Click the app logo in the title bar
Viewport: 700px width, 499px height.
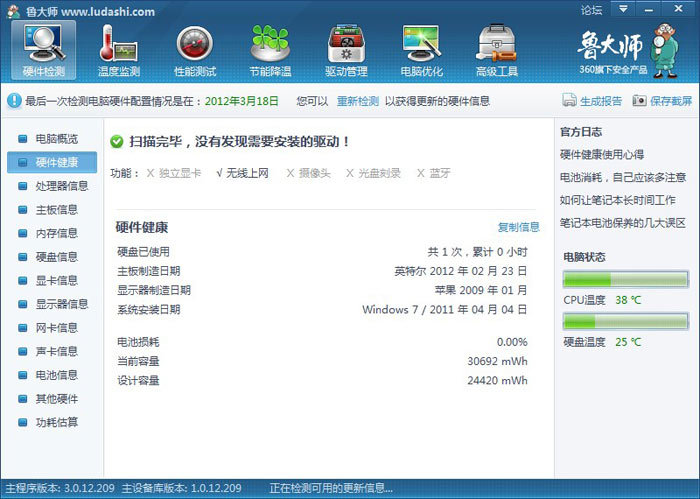coord(13,11)
